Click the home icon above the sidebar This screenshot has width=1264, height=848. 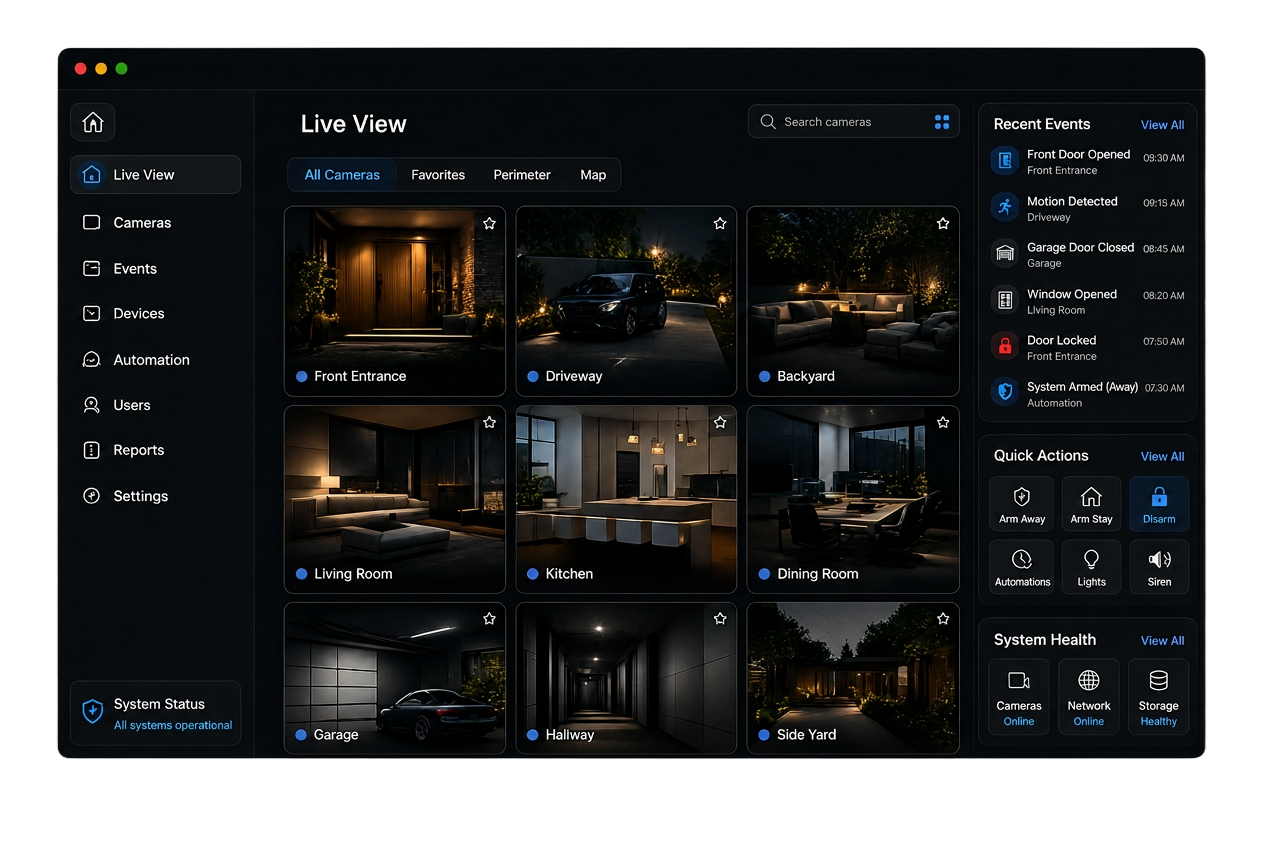(93, 122)
